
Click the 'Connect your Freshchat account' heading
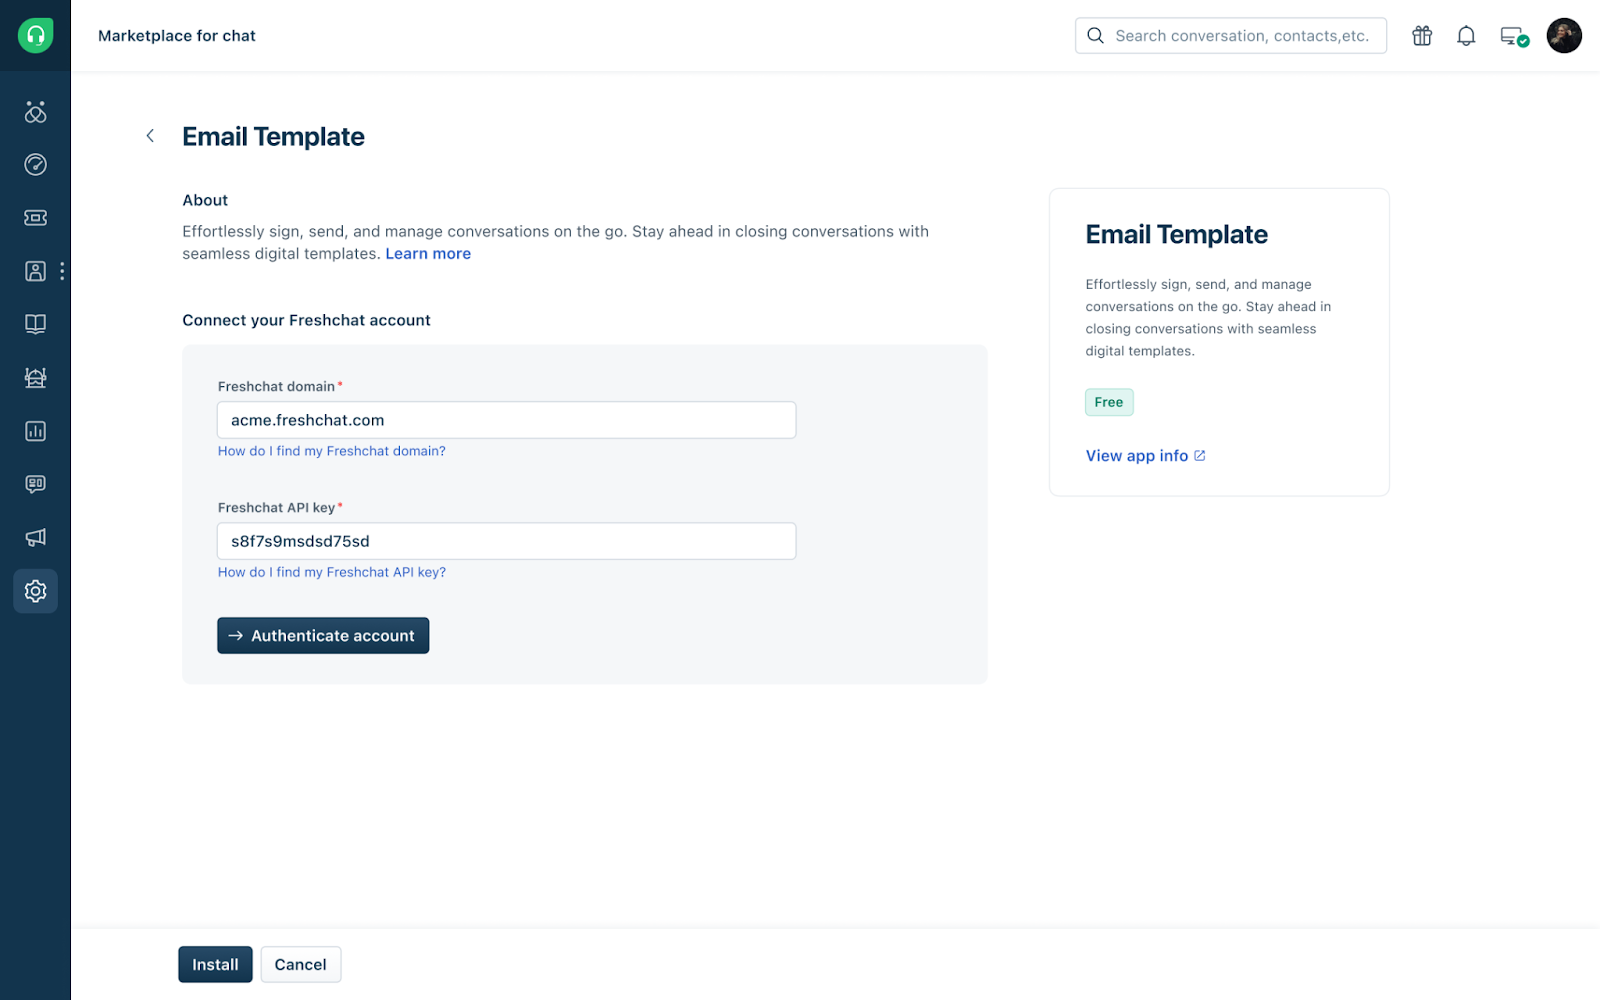pyautogui.click(x=306, y=320)
